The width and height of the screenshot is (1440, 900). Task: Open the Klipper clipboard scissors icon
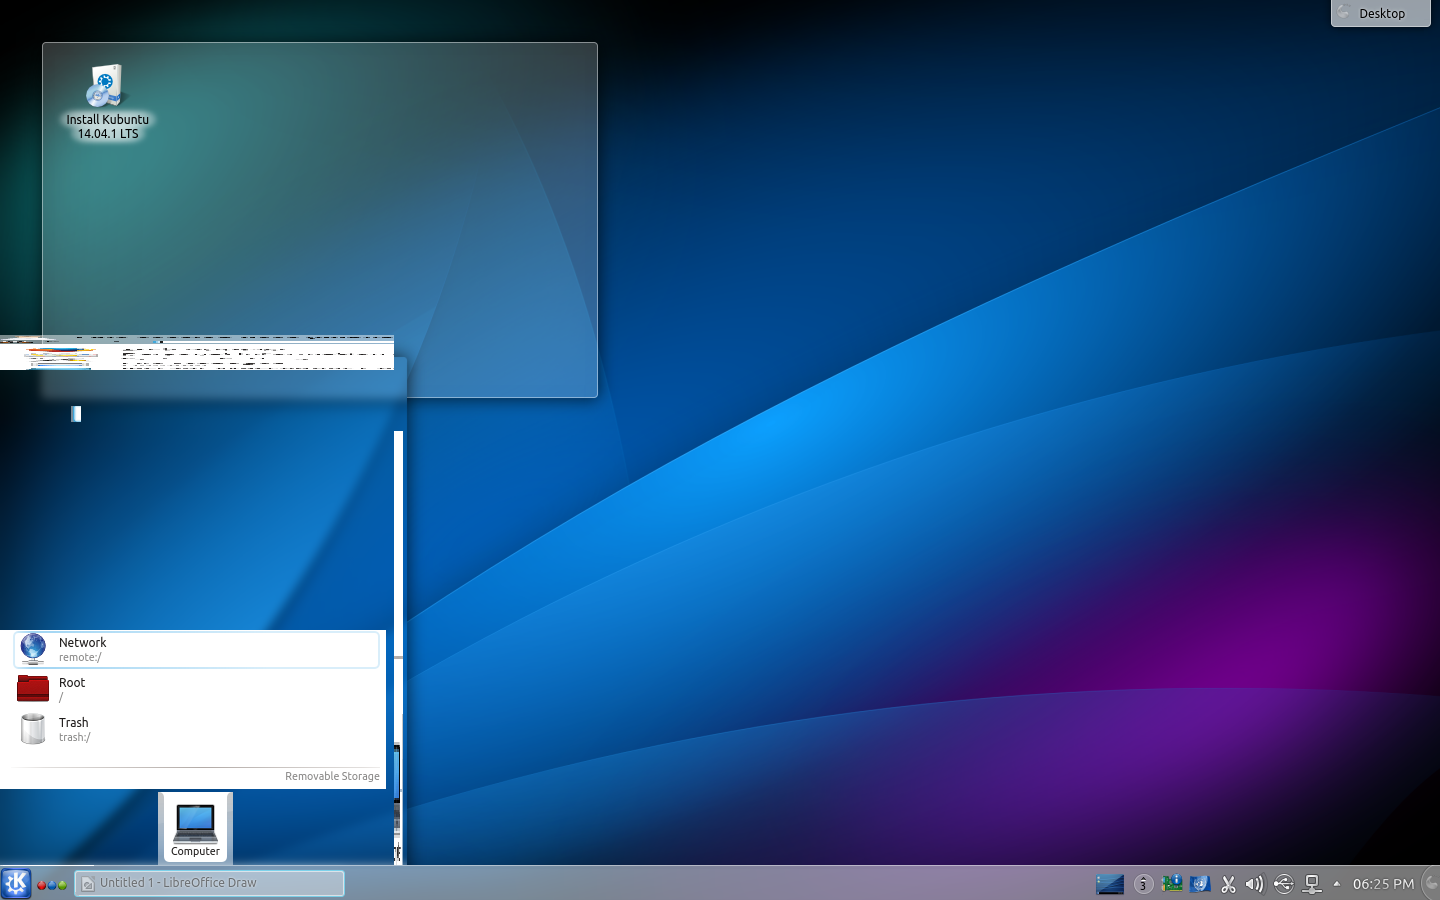1228,884
